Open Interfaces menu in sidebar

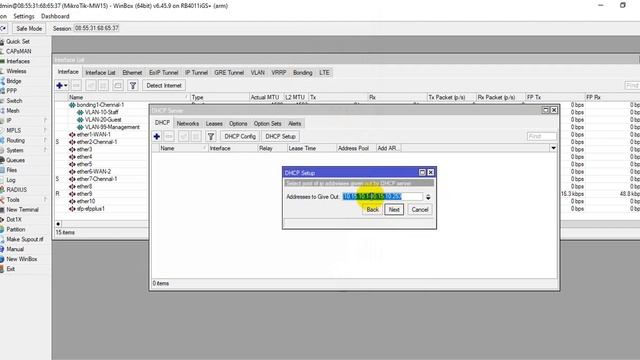[18, 61]
